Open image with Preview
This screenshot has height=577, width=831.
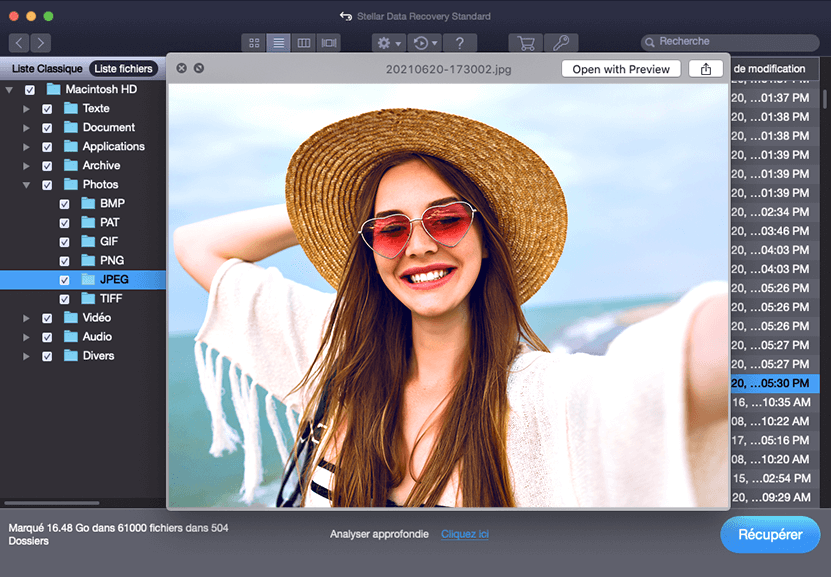[x=621, y=69]
